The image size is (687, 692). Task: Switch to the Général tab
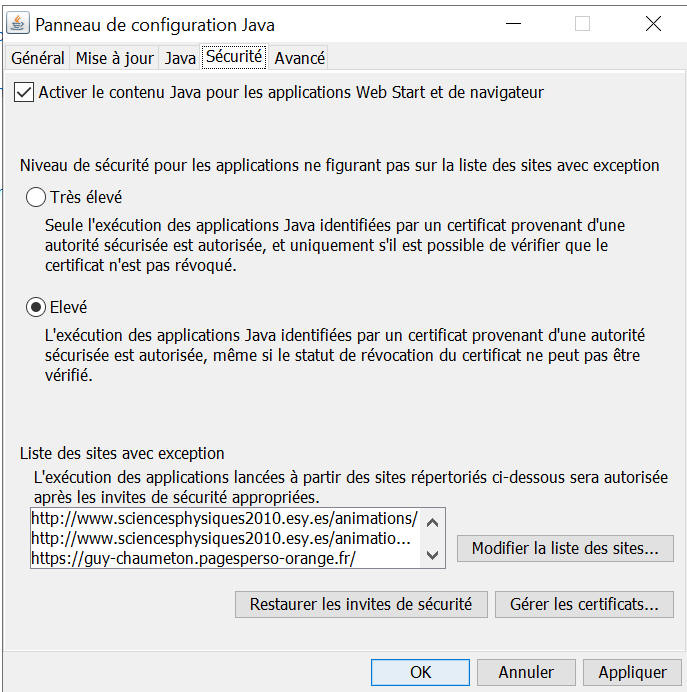[x=38, y=58]
